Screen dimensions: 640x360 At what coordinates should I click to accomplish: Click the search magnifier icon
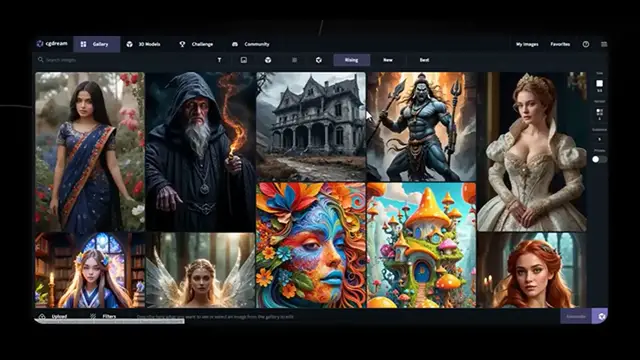pyautogui.click(x=40, y=60)
